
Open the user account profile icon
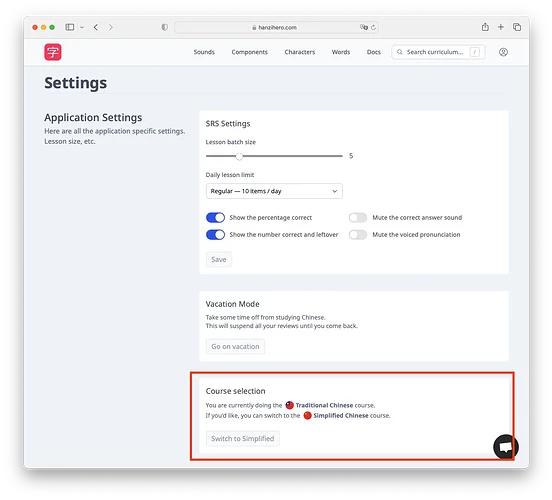click(503, 52)
